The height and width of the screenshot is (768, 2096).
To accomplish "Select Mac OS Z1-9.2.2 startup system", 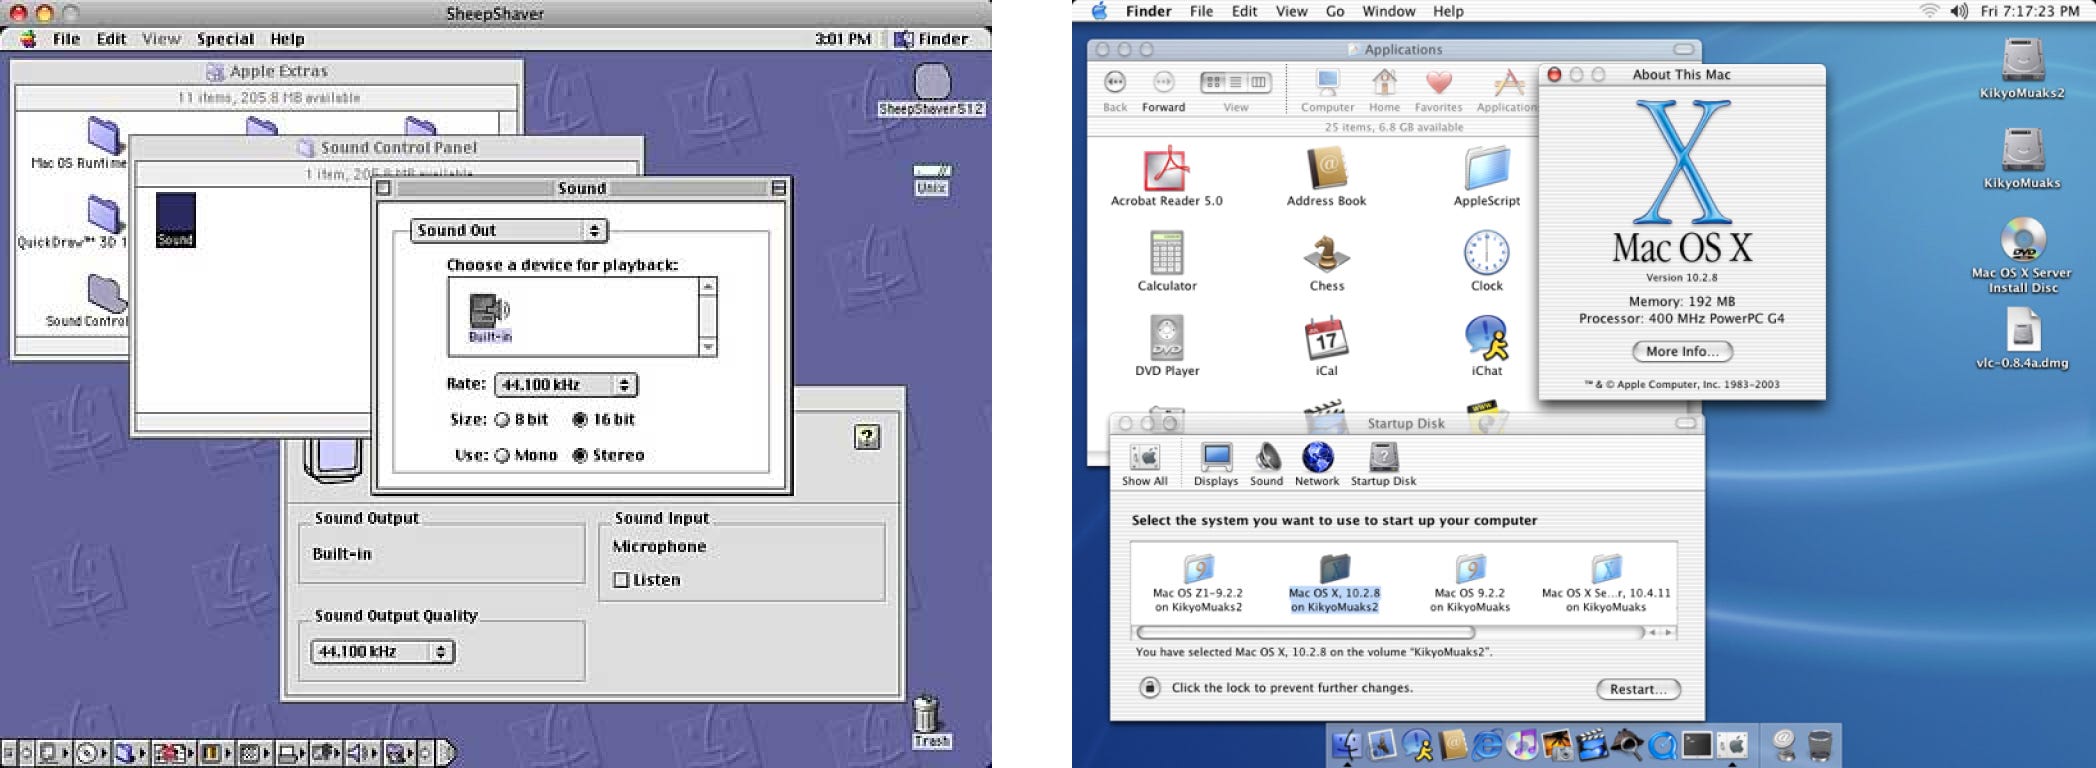I will coord(1198,584).
